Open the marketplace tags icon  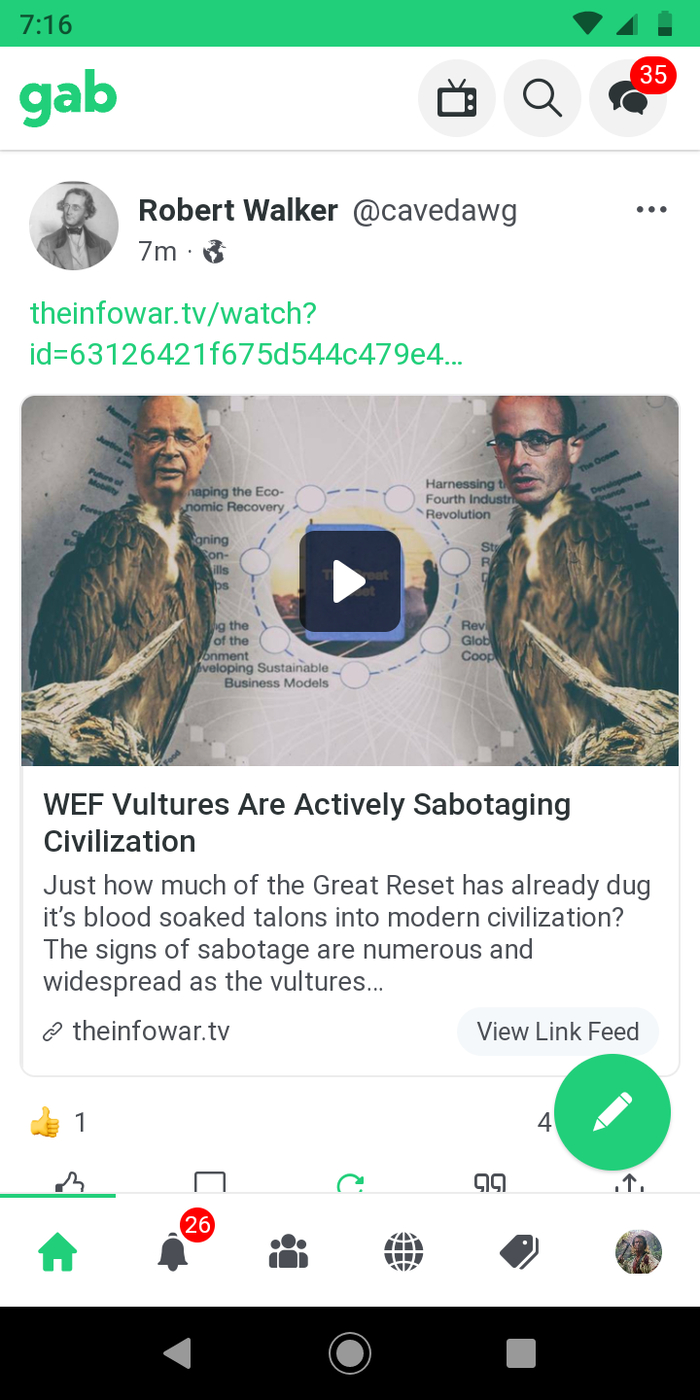coord(519,1251)
